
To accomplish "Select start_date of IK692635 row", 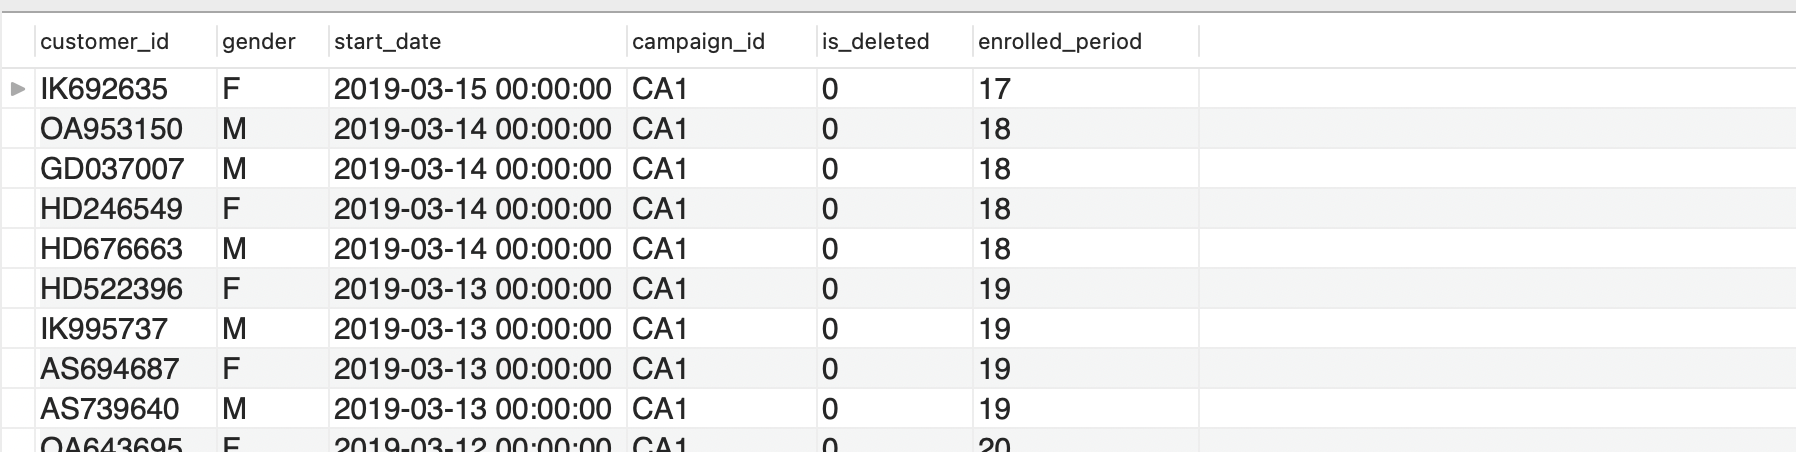I will point(477,89).
